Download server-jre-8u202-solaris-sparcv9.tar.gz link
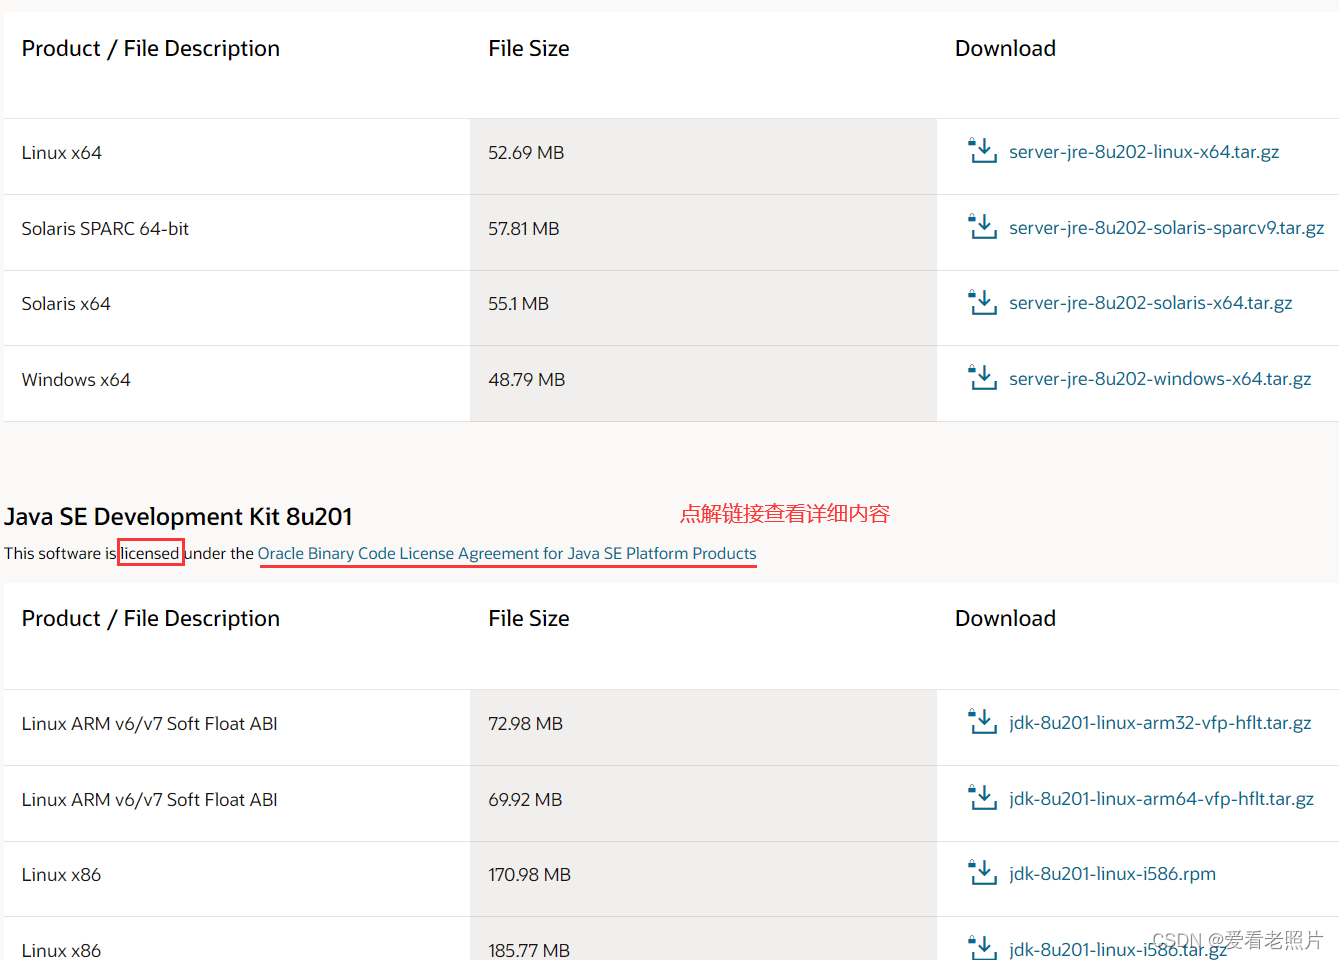The height and width of the screenshot is (960, 1339). (1166, 228)
